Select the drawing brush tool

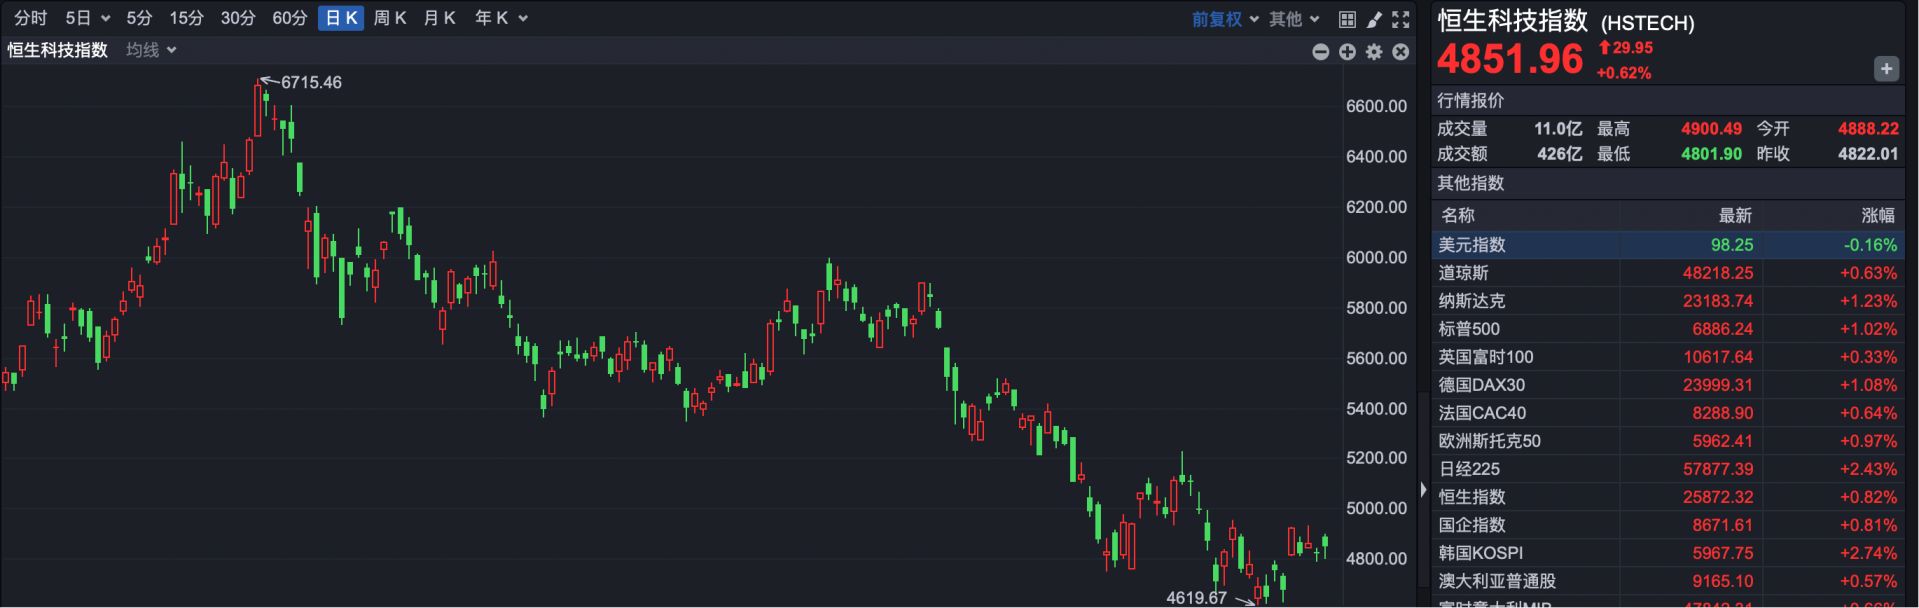tap(1374, 19)
